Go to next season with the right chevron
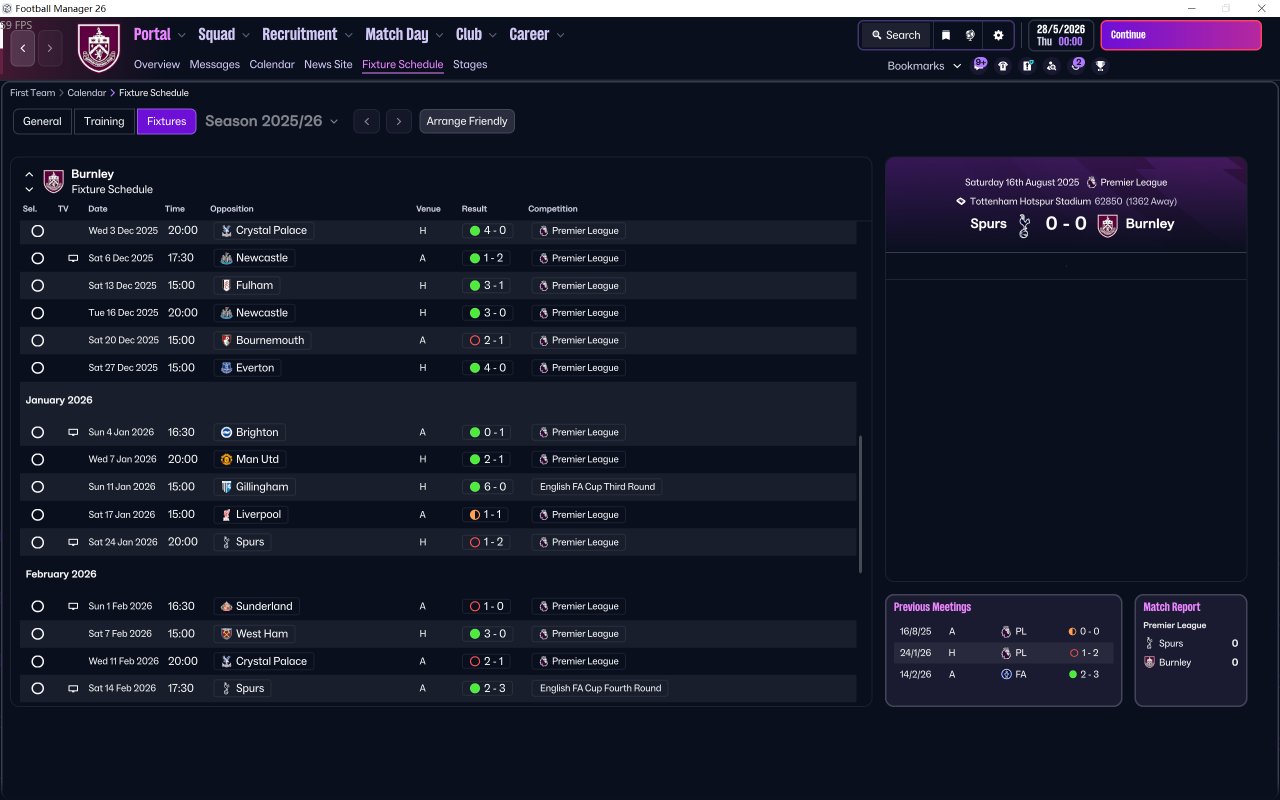The image size is (1280, 800). coord(399,122)
